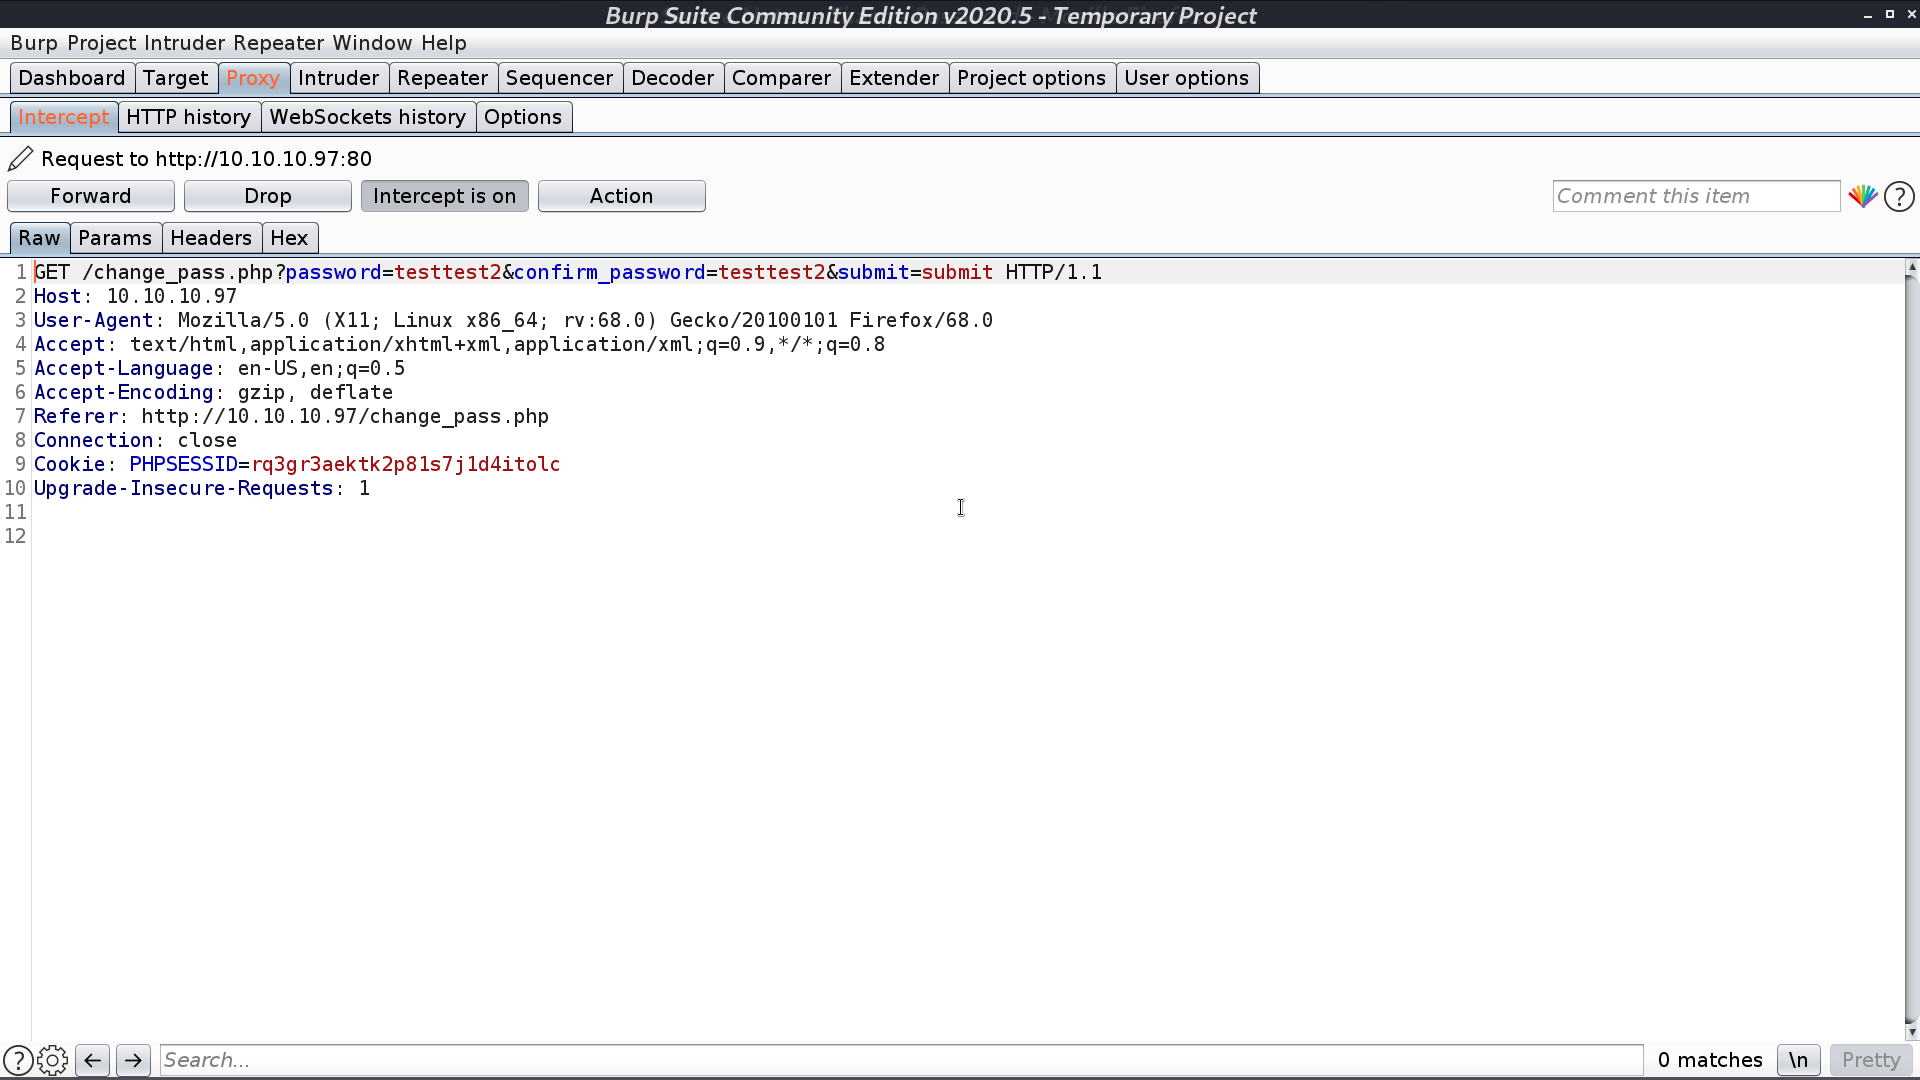Click the Accept-Language header line
1920x1080 pixels.
click(x=219, y=368)
